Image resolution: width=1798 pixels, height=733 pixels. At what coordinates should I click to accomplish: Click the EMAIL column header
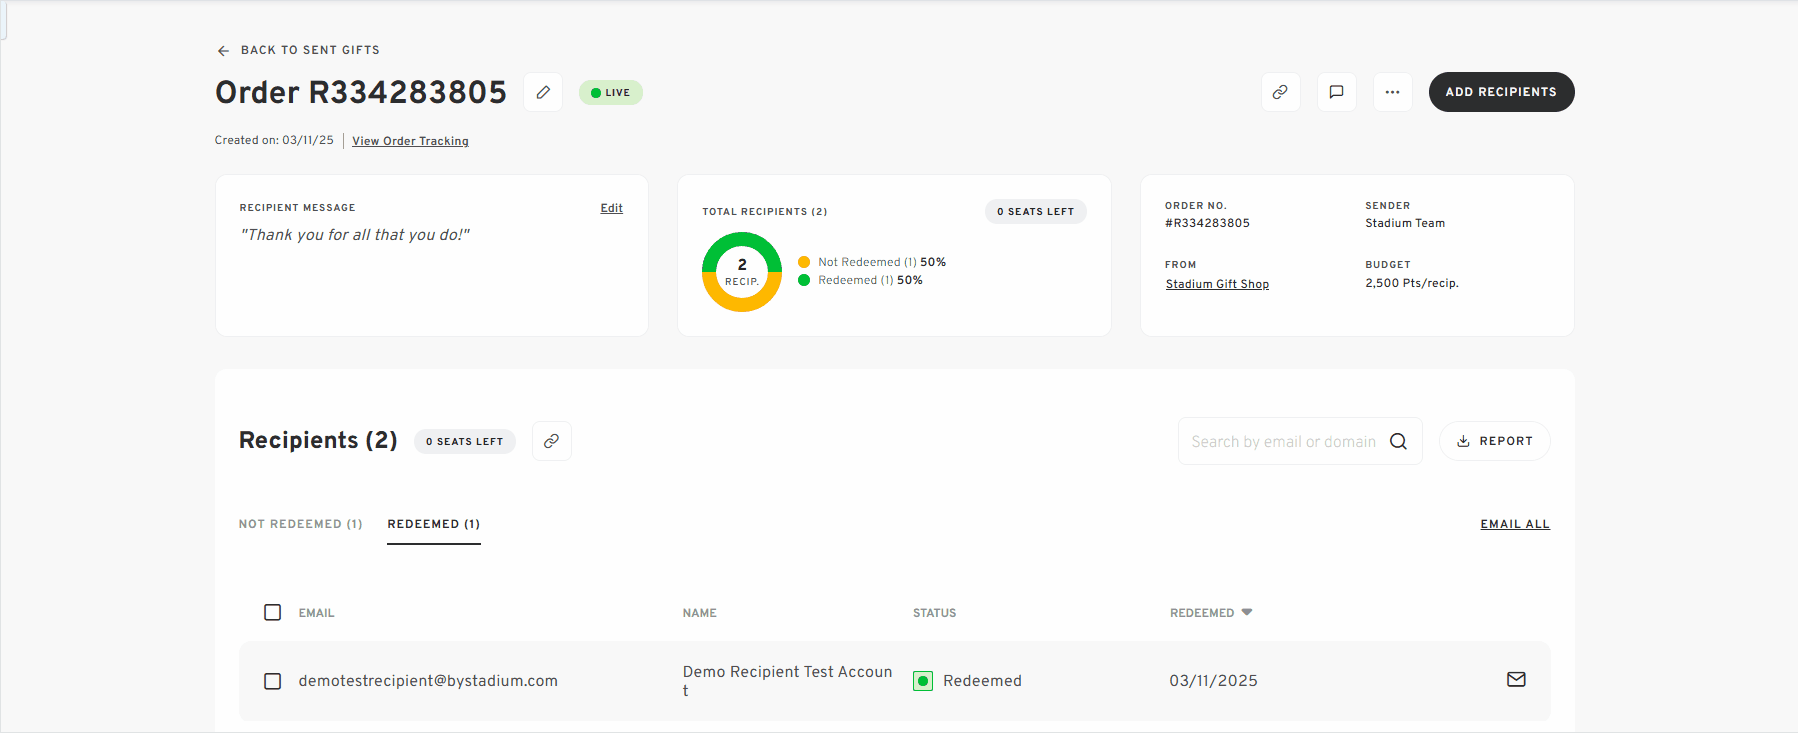pos(316,613)
